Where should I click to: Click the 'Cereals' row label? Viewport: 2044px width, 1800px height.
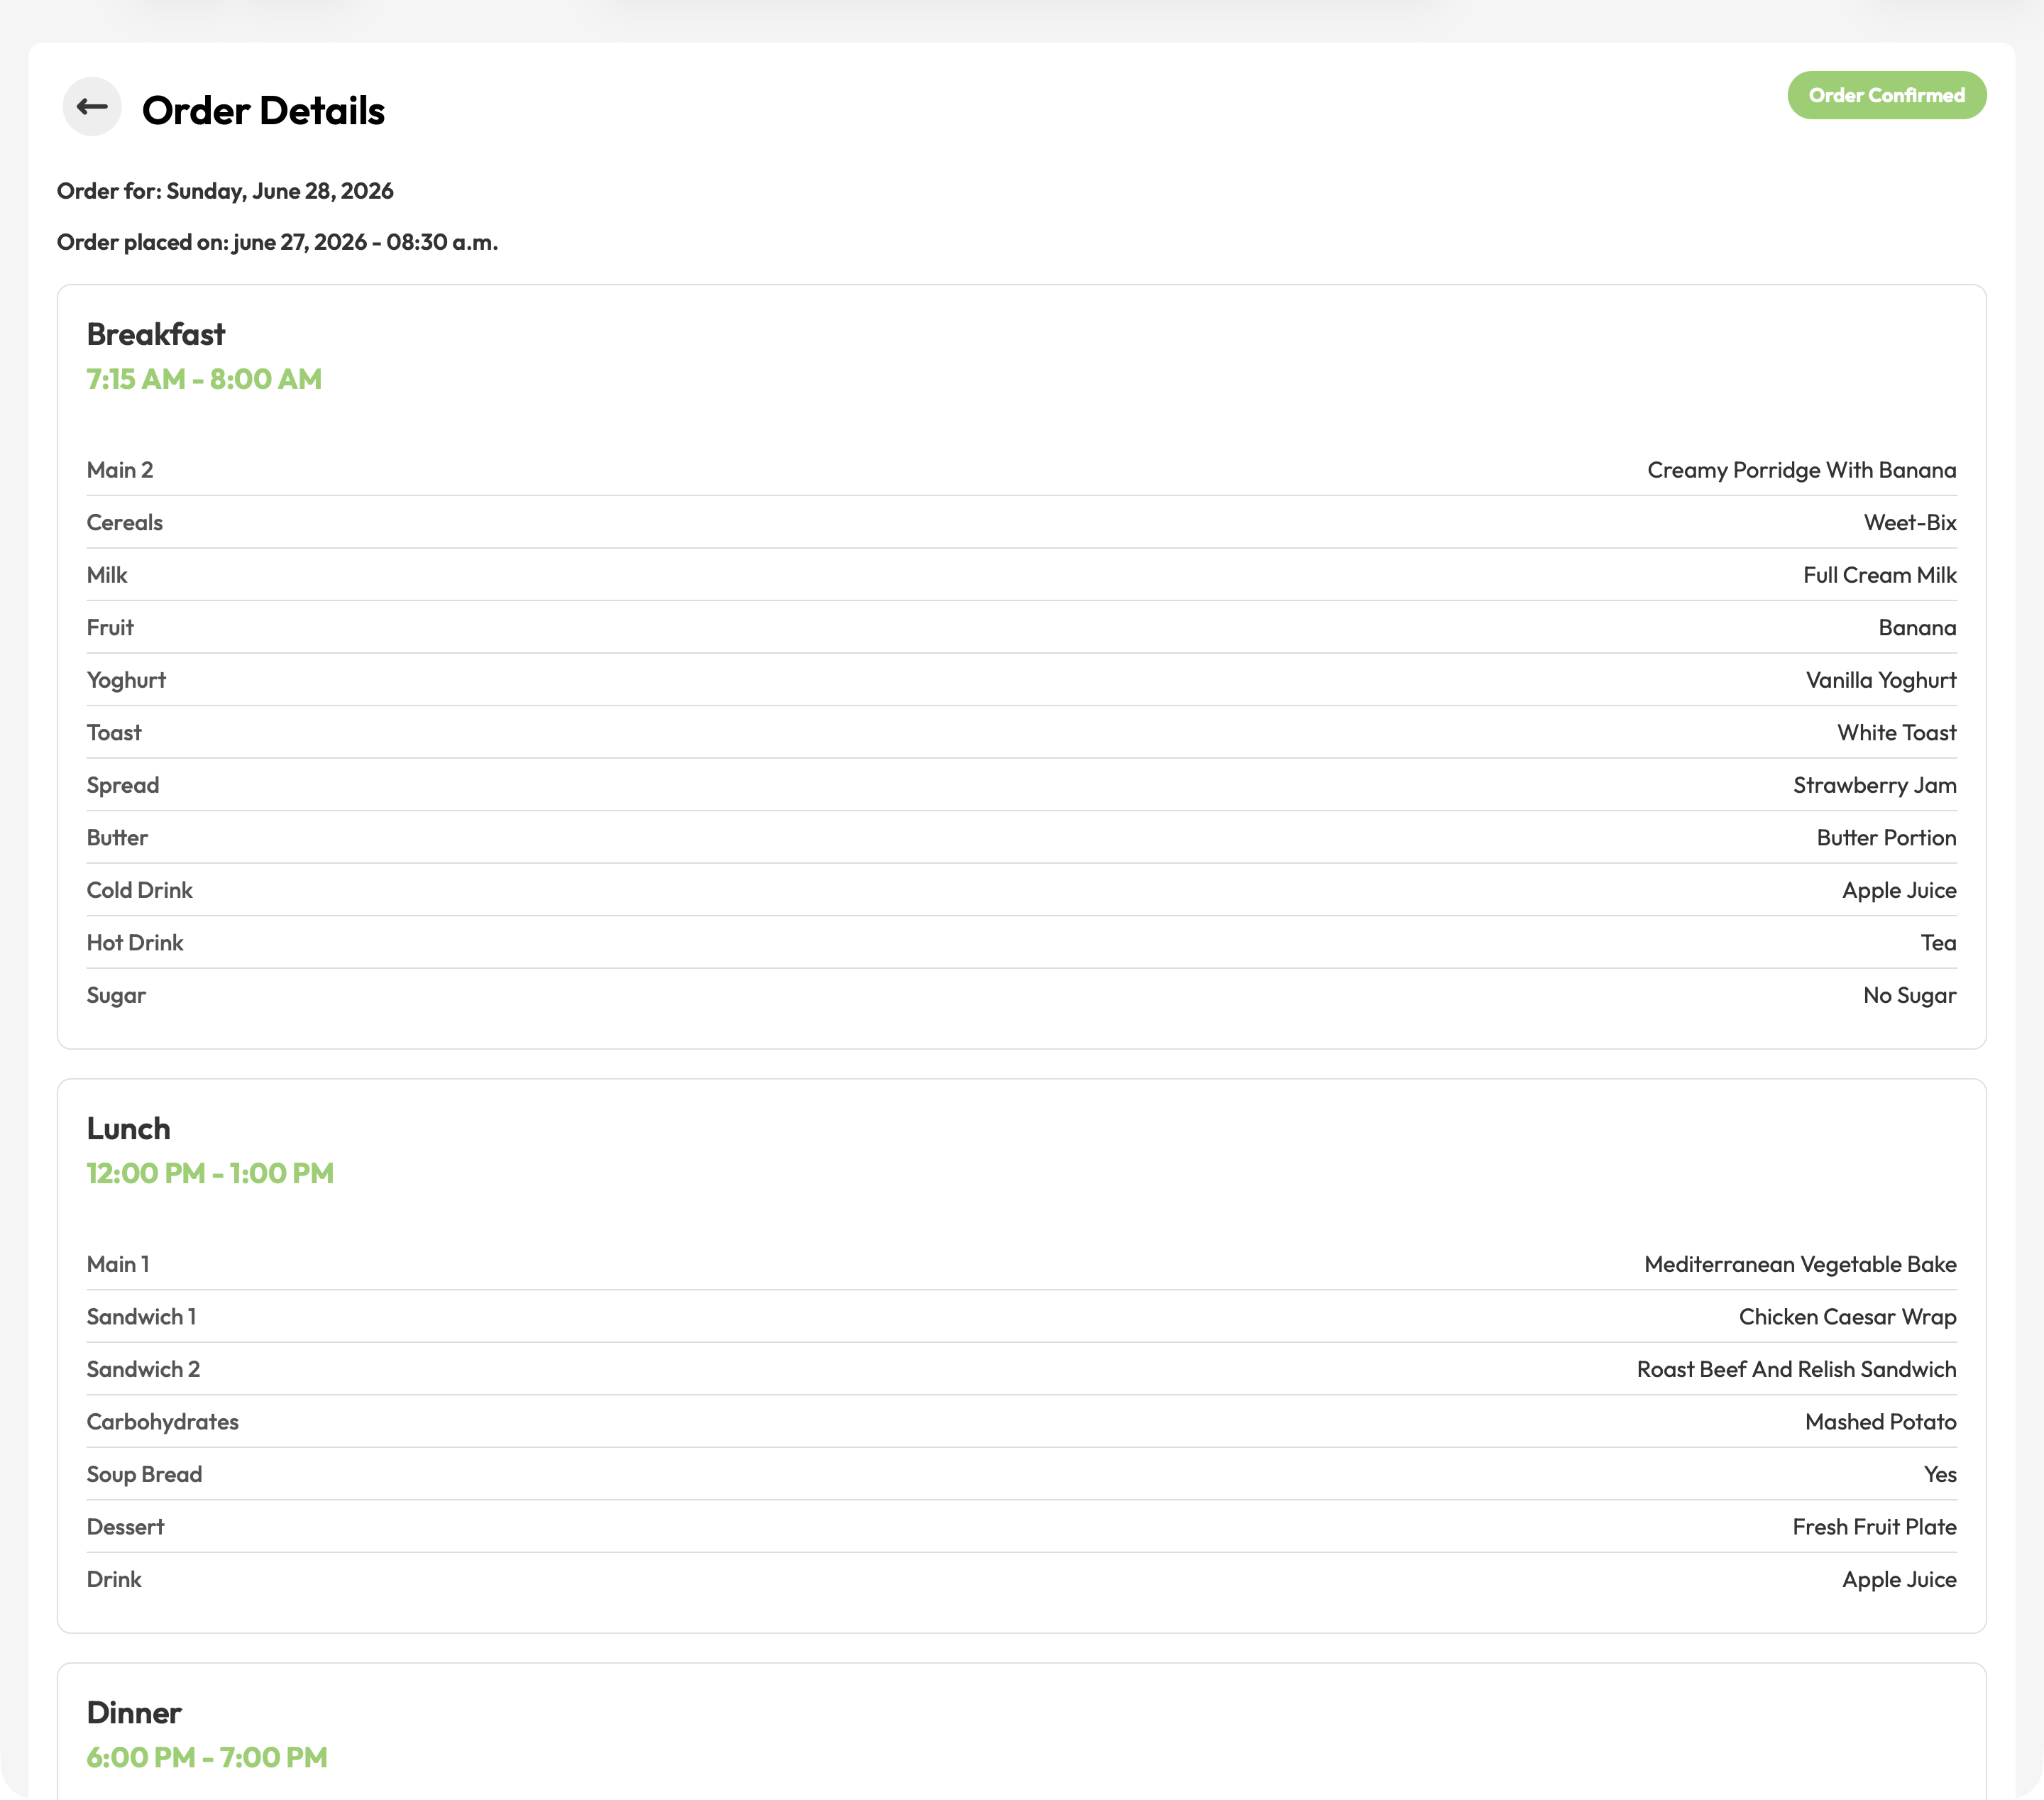[125, 522]
